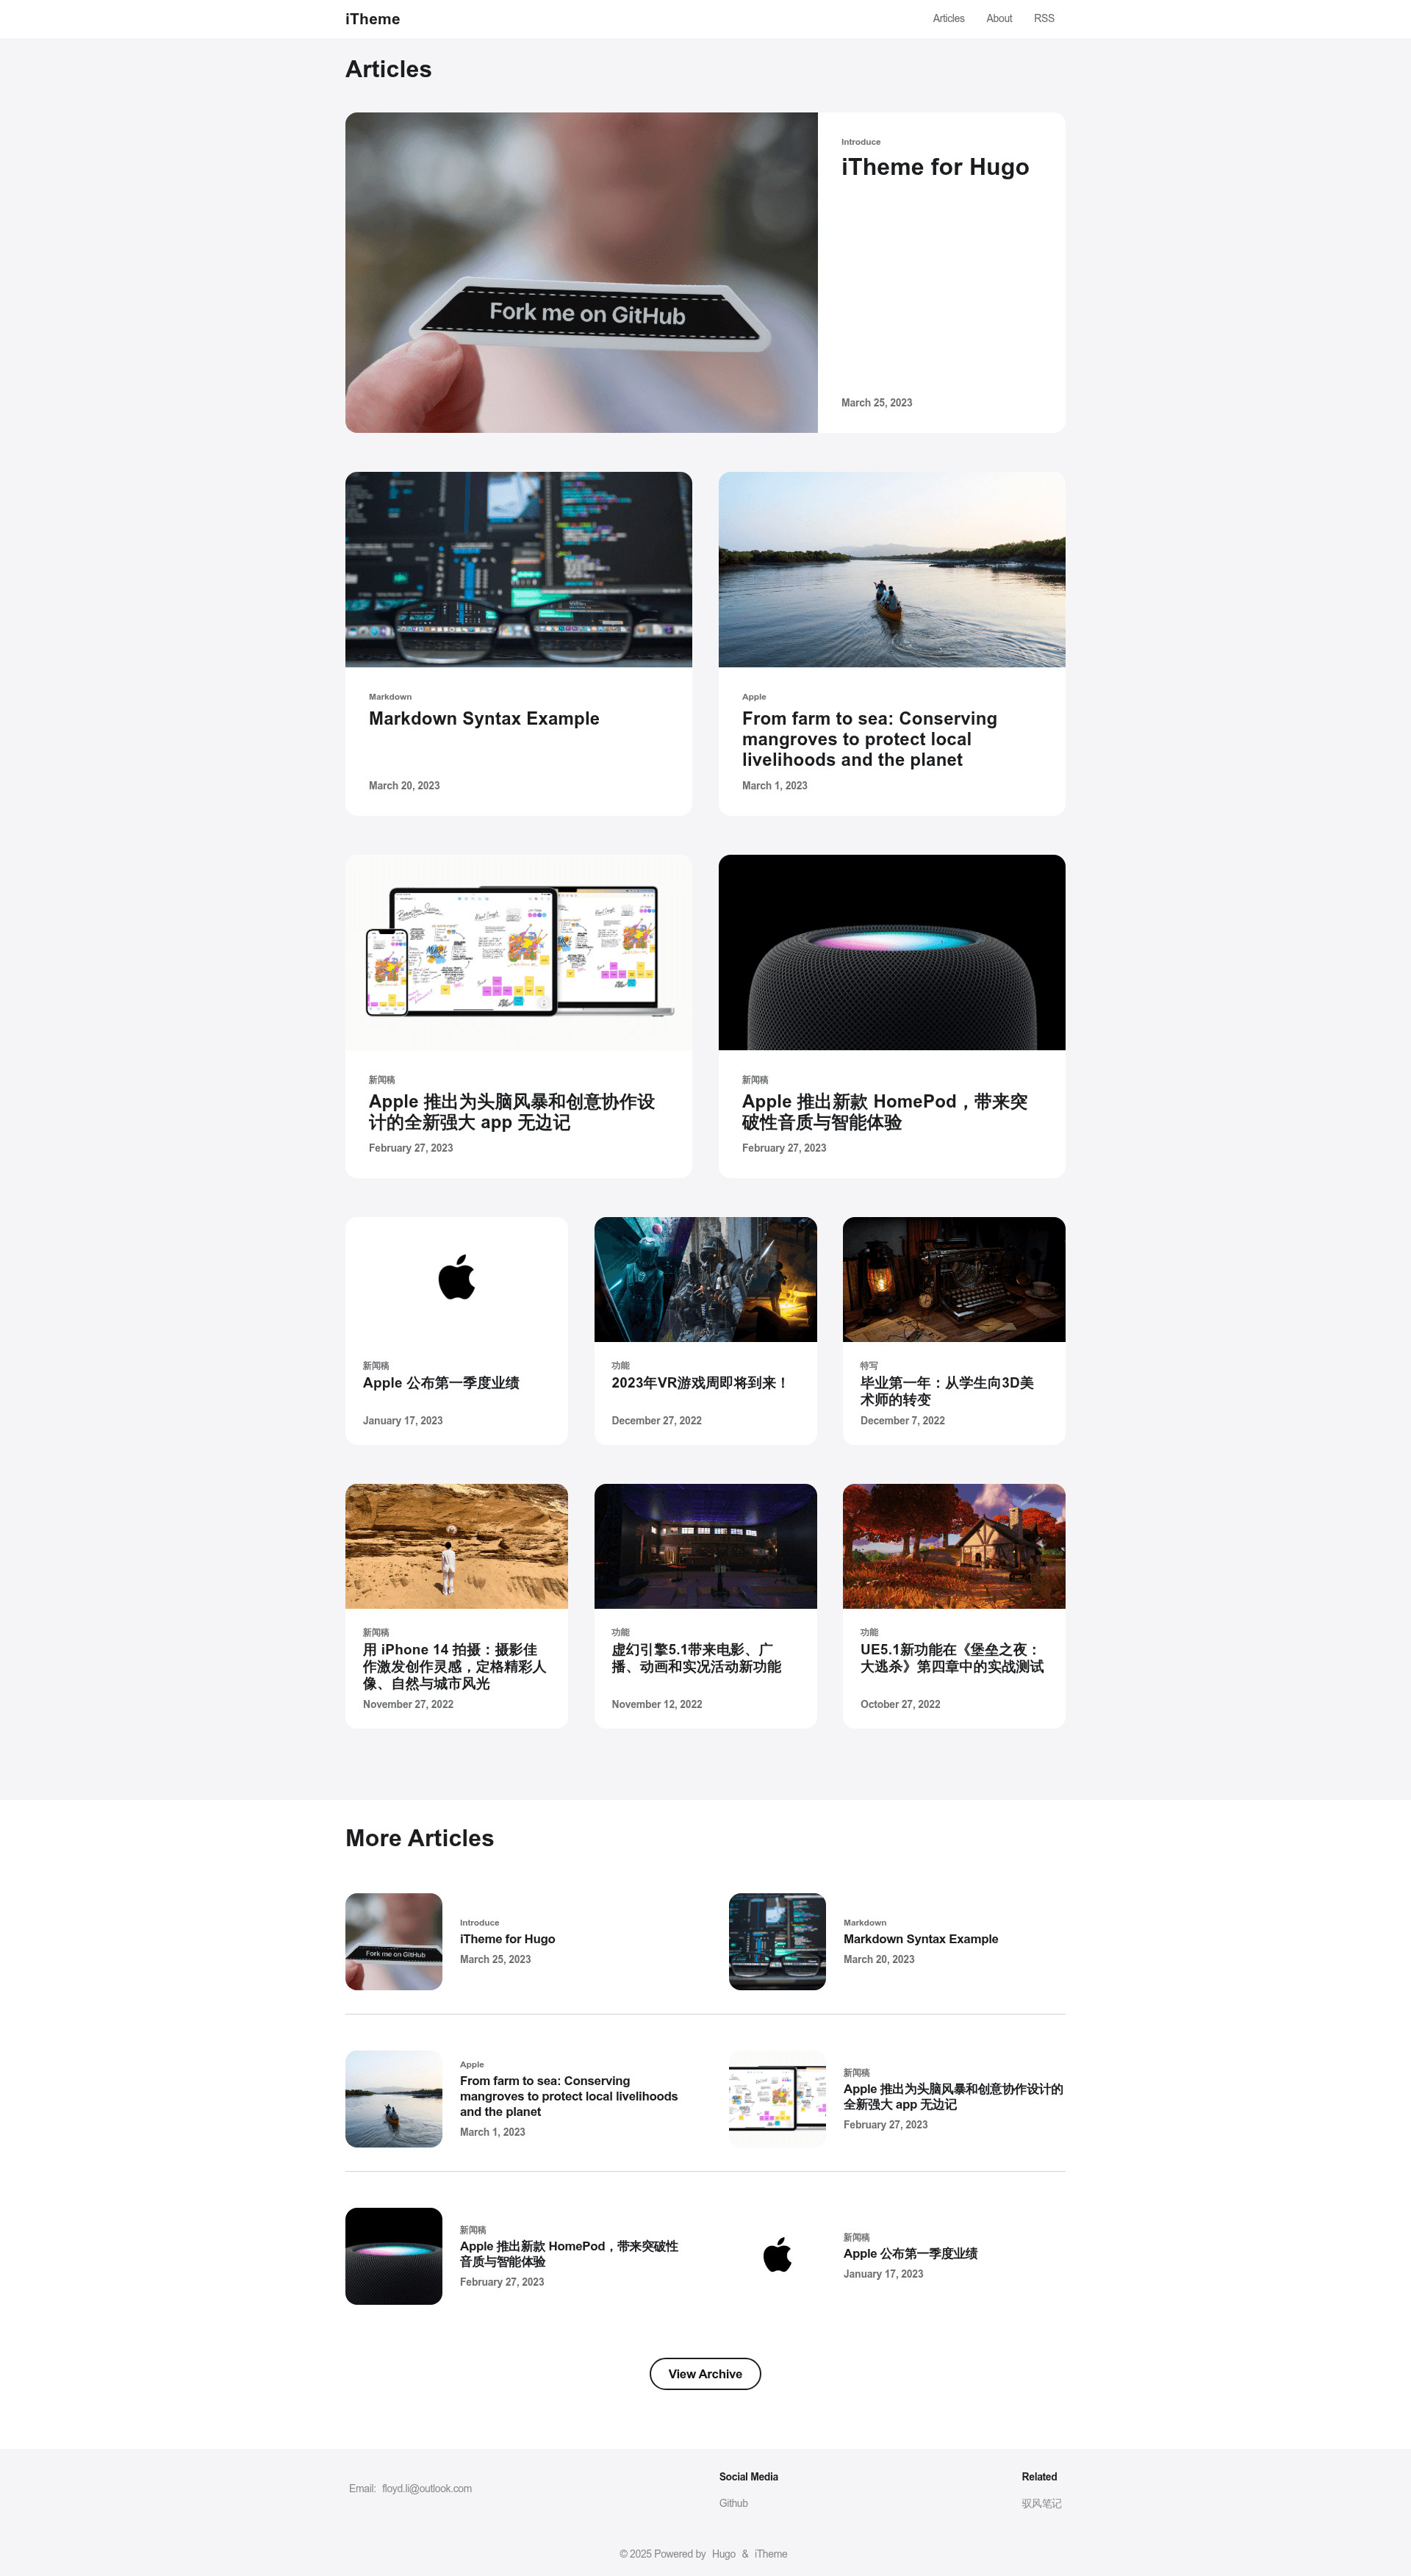This screenshot has height=2576, width=1411.
Task: Click the iTheme thumbnail in More Articles
Action: click(x=393, y=1941)
